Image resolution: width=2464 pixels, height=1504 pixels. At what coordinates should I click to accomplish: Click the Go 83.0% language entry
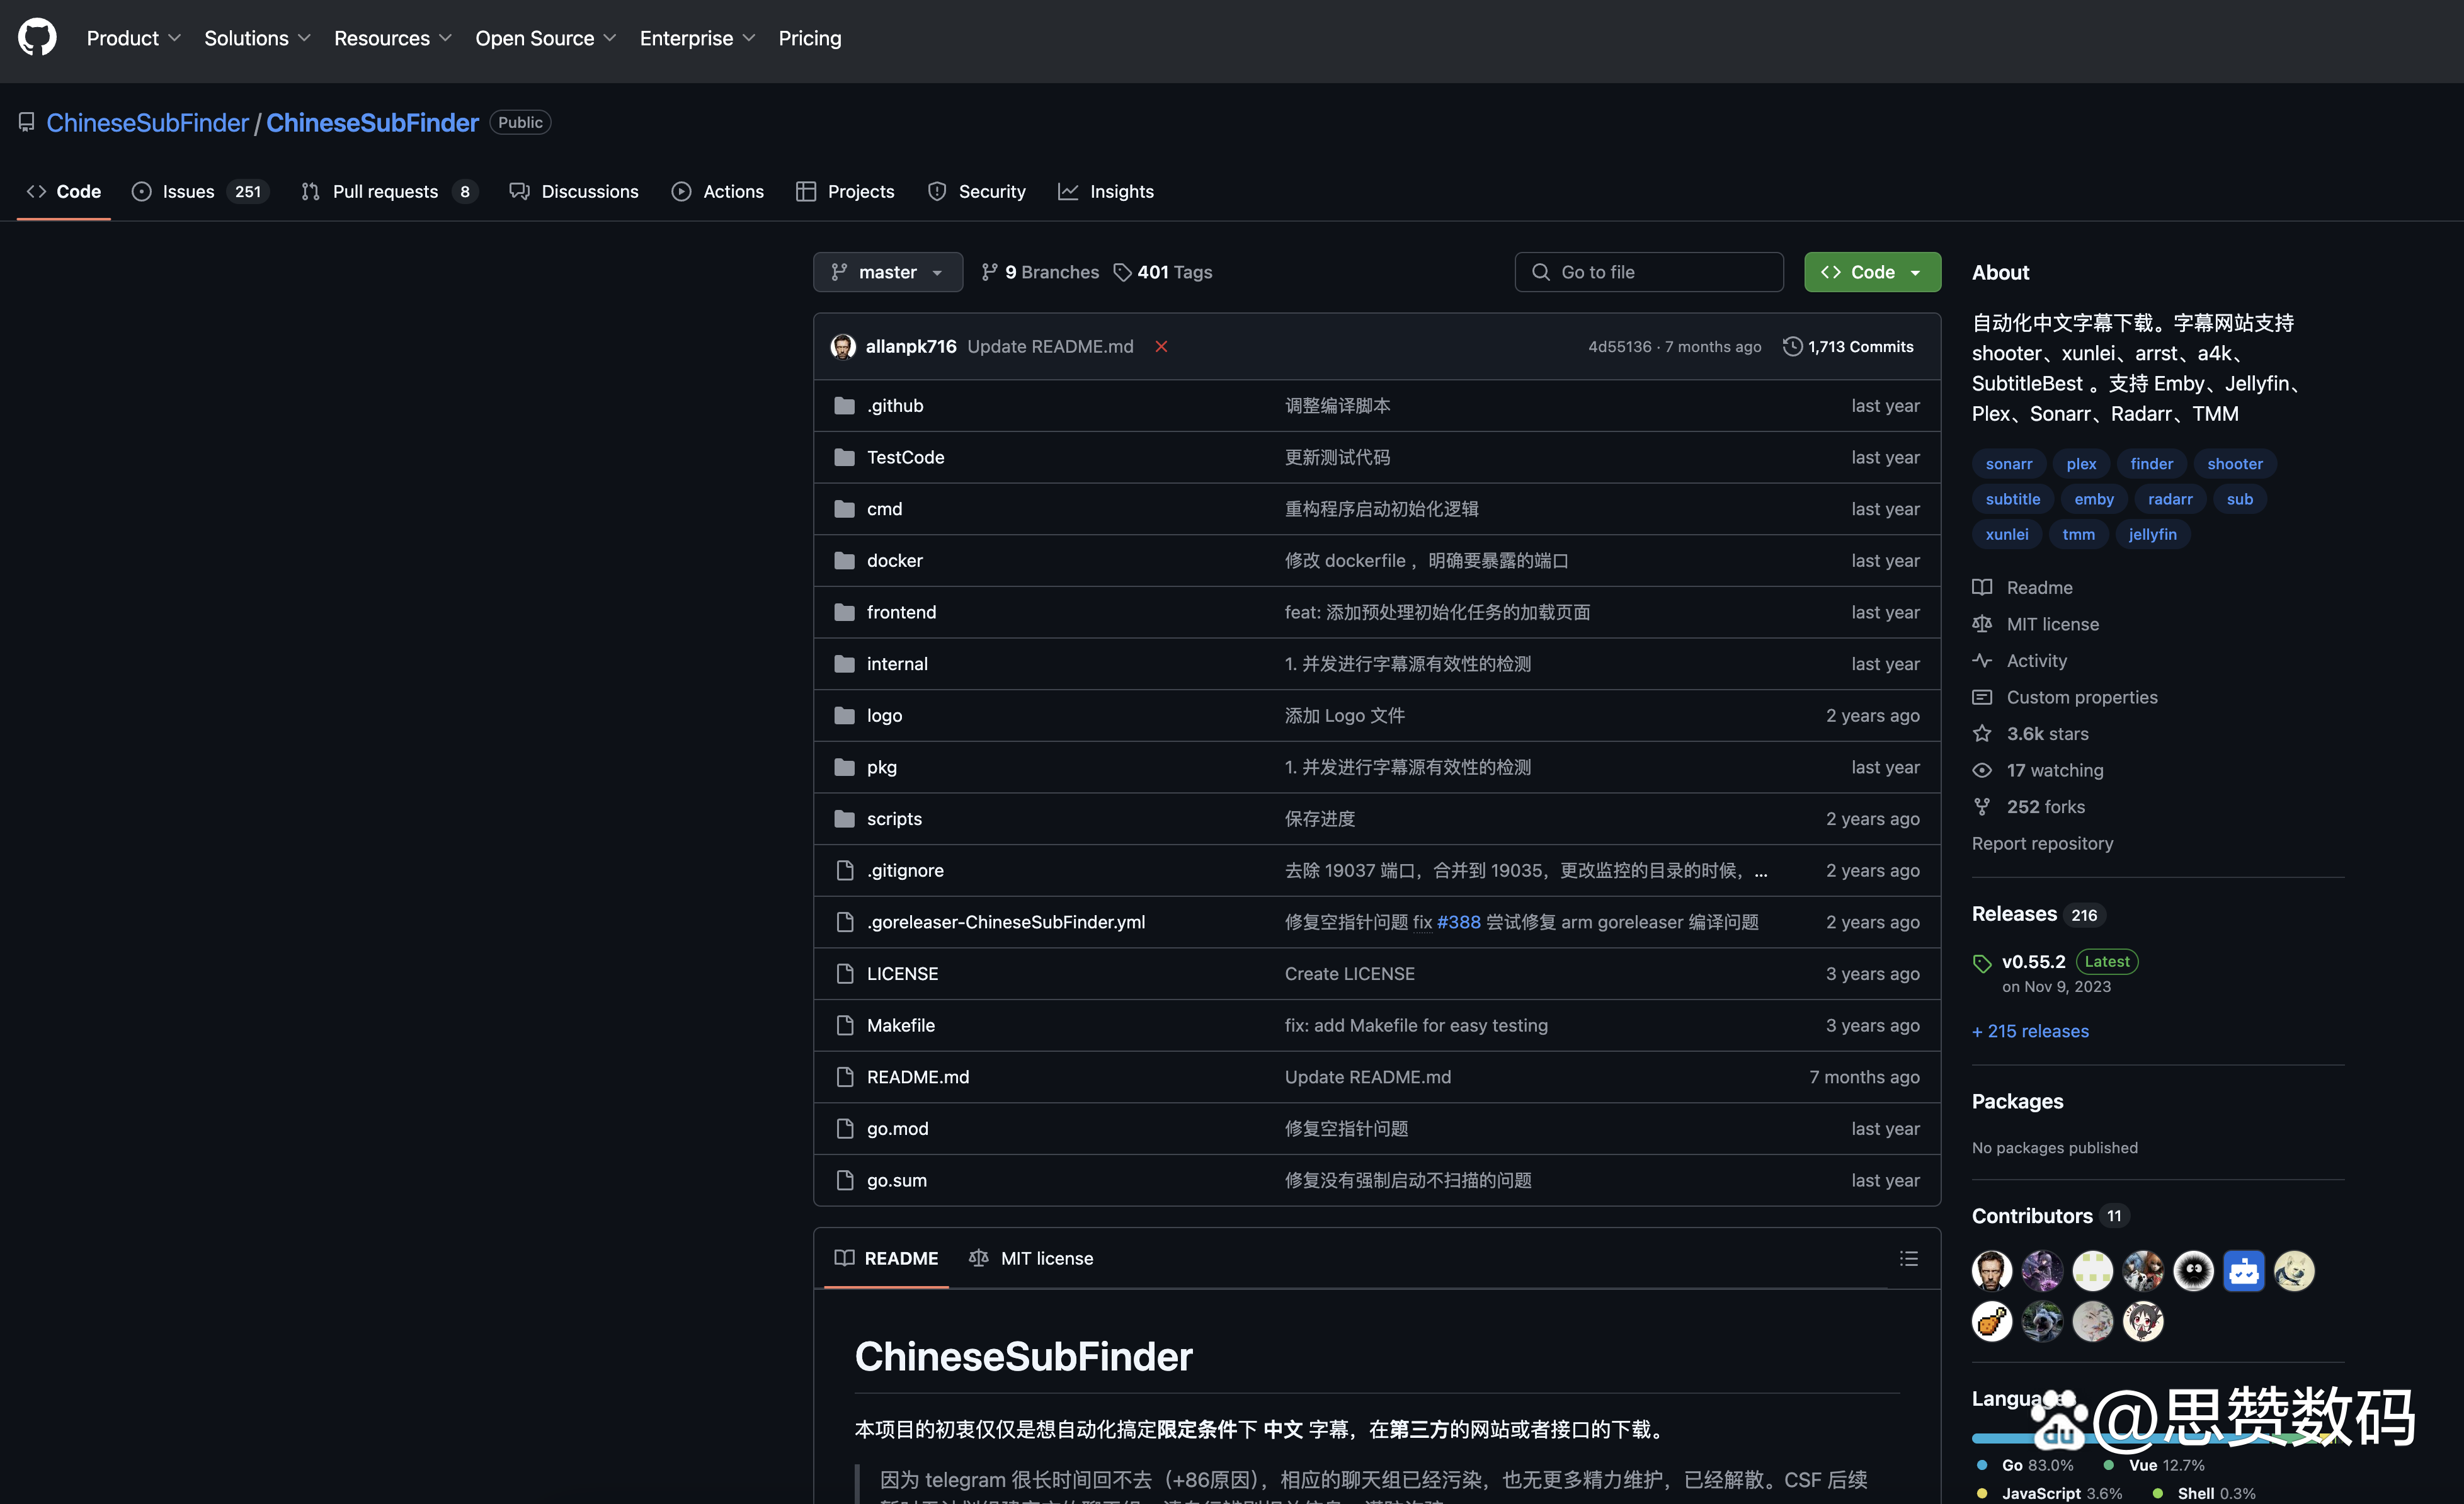[2026, 1465]
